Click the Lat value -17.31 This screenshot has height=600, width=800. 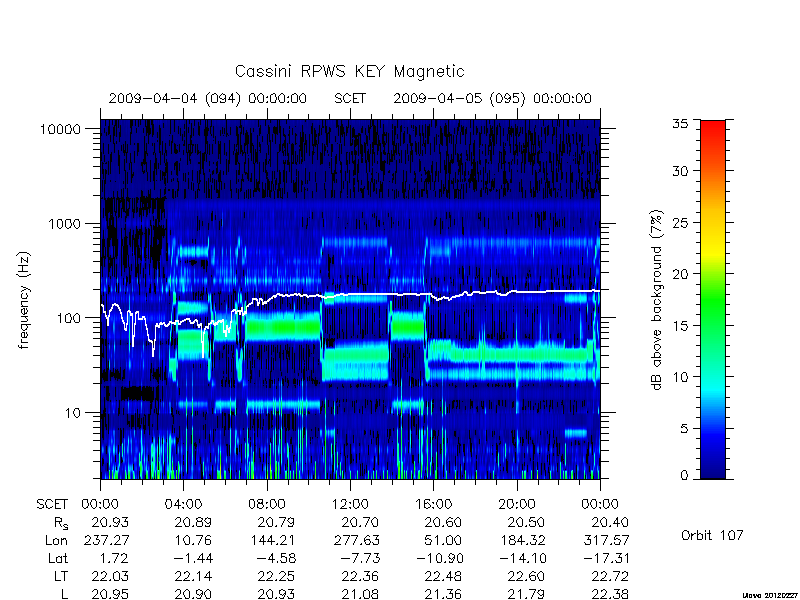pyautogui.click(x=607, y=558)
